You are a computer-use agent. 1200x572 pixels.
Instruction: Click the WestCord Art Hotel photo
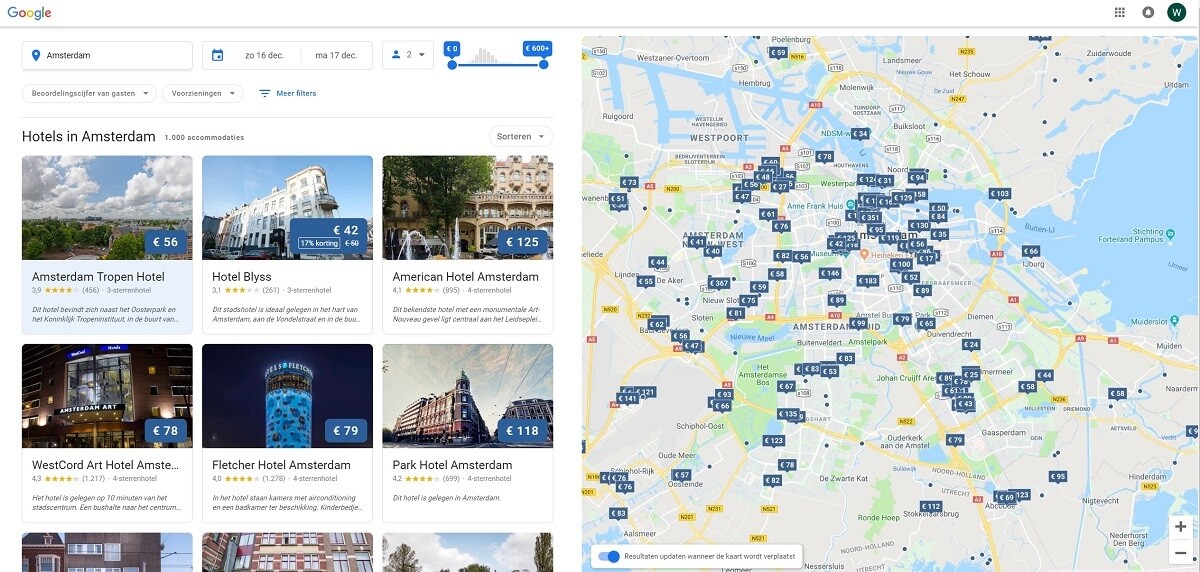107,396
